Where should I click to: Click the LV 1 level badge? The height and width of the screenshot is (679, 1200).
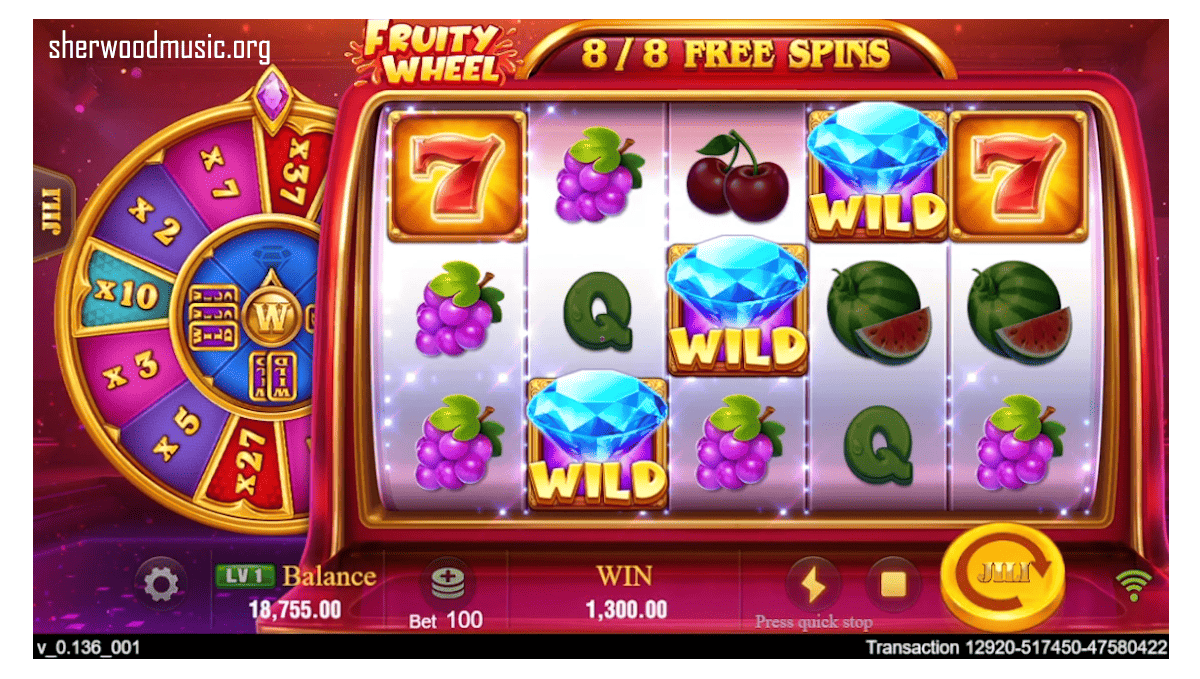tap(244, 577)
